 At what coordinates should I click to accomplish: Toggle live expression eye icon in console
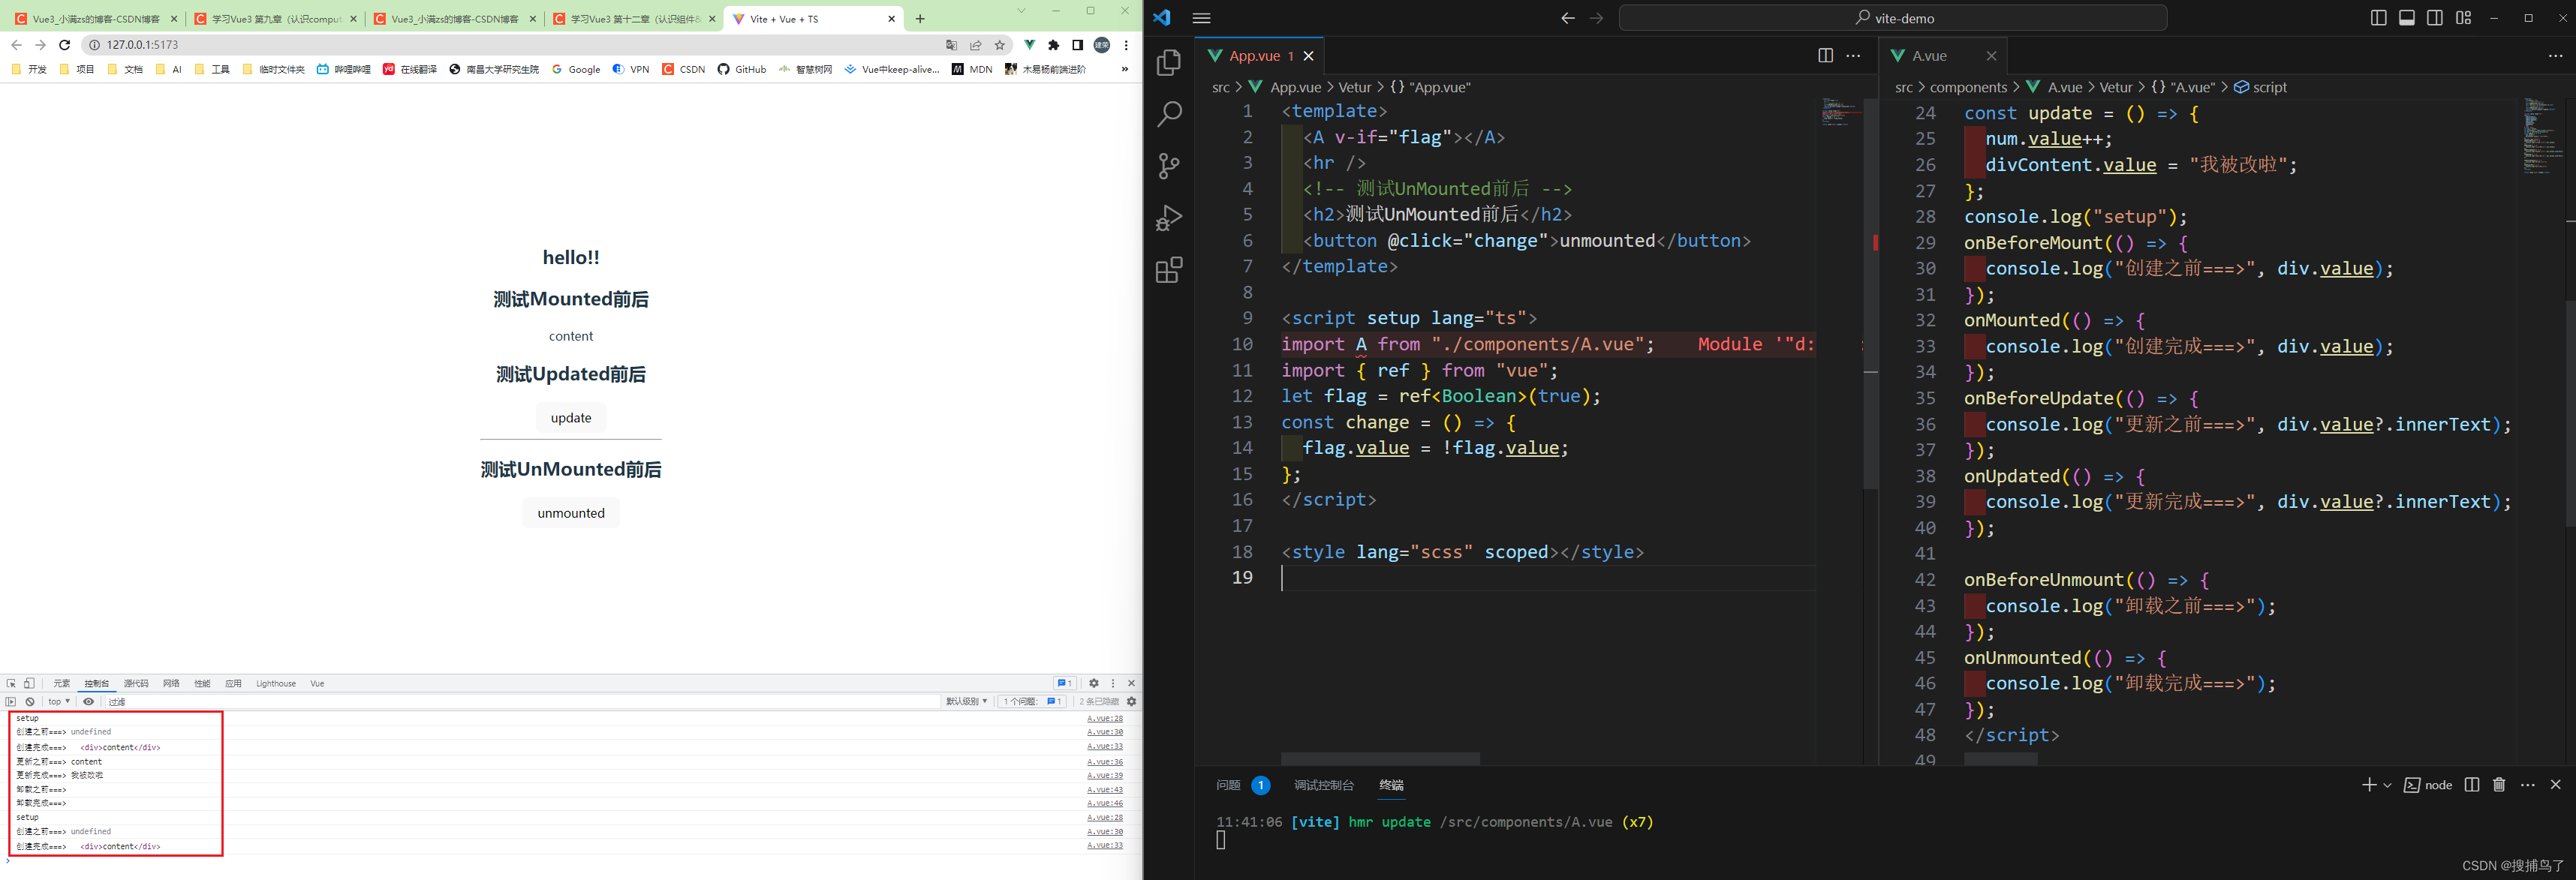point(89,702)
